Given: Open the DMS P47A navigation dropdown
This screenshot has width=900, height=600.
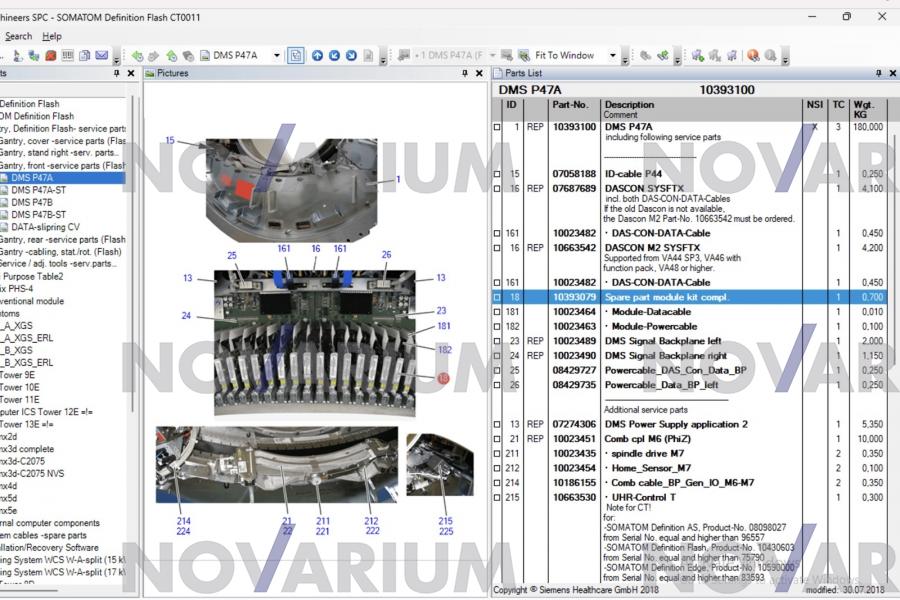Looking at the screenshot, I should coord(277,56).
